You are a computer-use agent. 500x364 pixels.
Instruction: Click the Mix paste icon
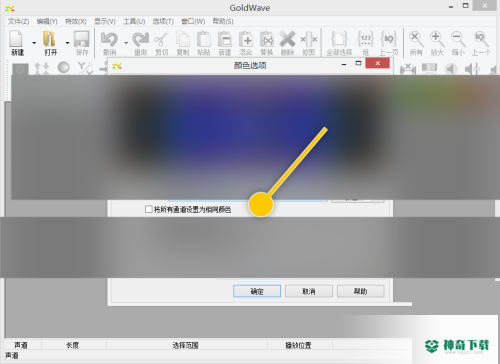pos(246,39)
